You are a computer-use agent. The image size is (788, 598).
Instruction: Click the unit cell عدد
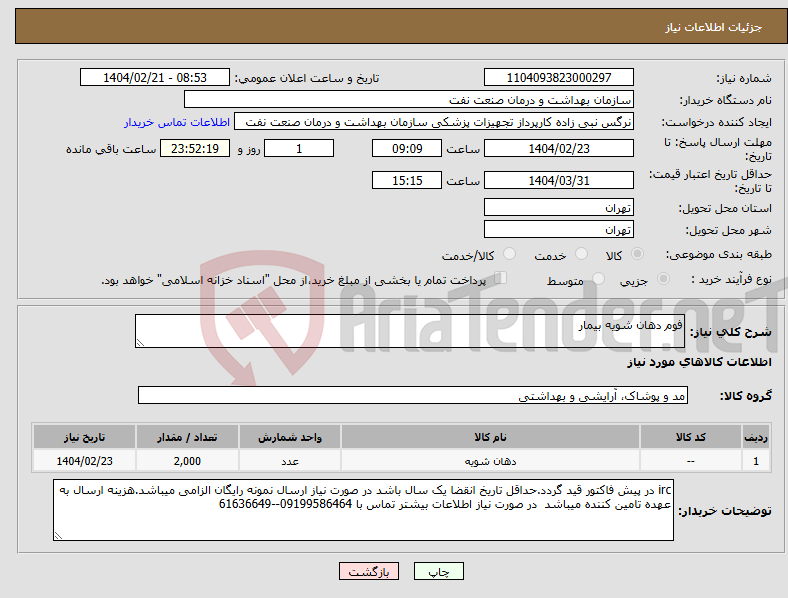(290, 460)
